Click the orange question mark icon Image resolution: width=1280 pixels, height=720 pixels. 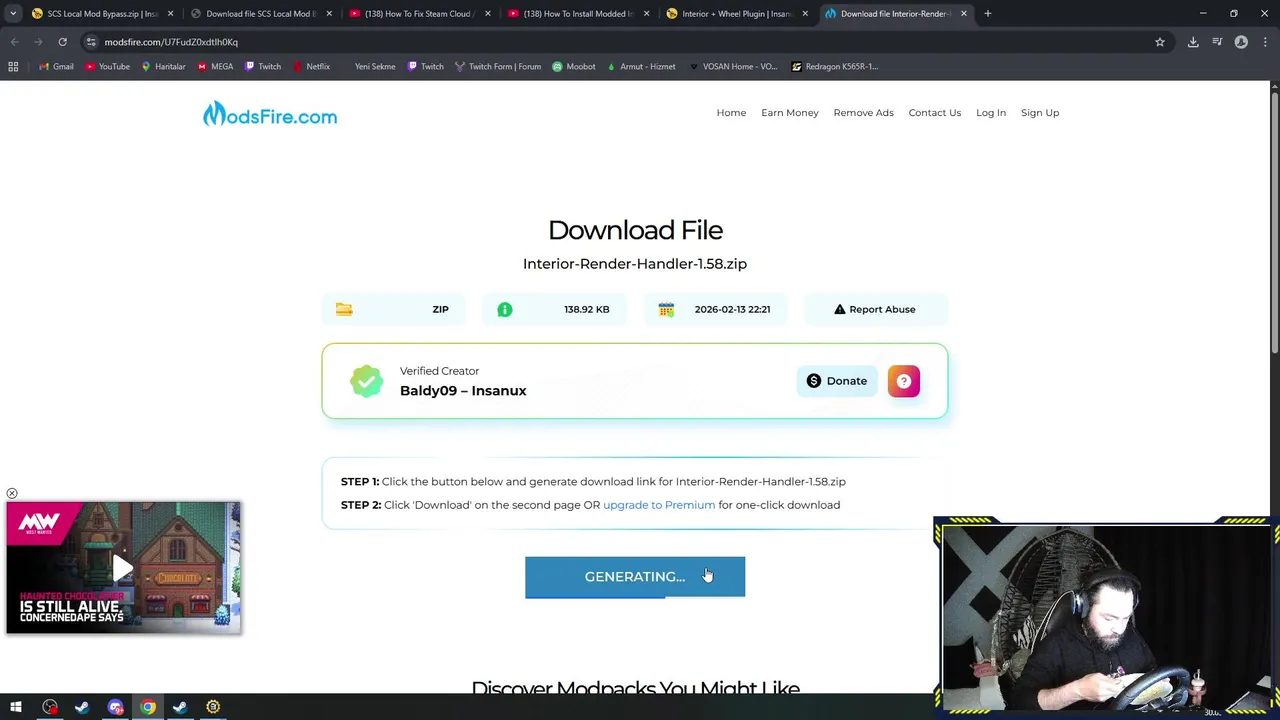point(903,381)
